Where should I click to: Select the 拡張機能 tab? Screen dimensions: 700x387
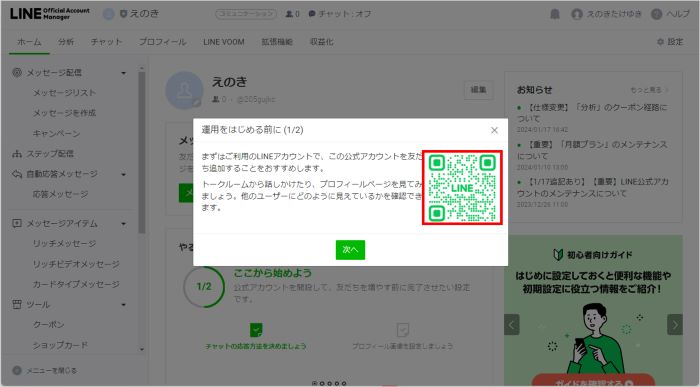(277, 42)
